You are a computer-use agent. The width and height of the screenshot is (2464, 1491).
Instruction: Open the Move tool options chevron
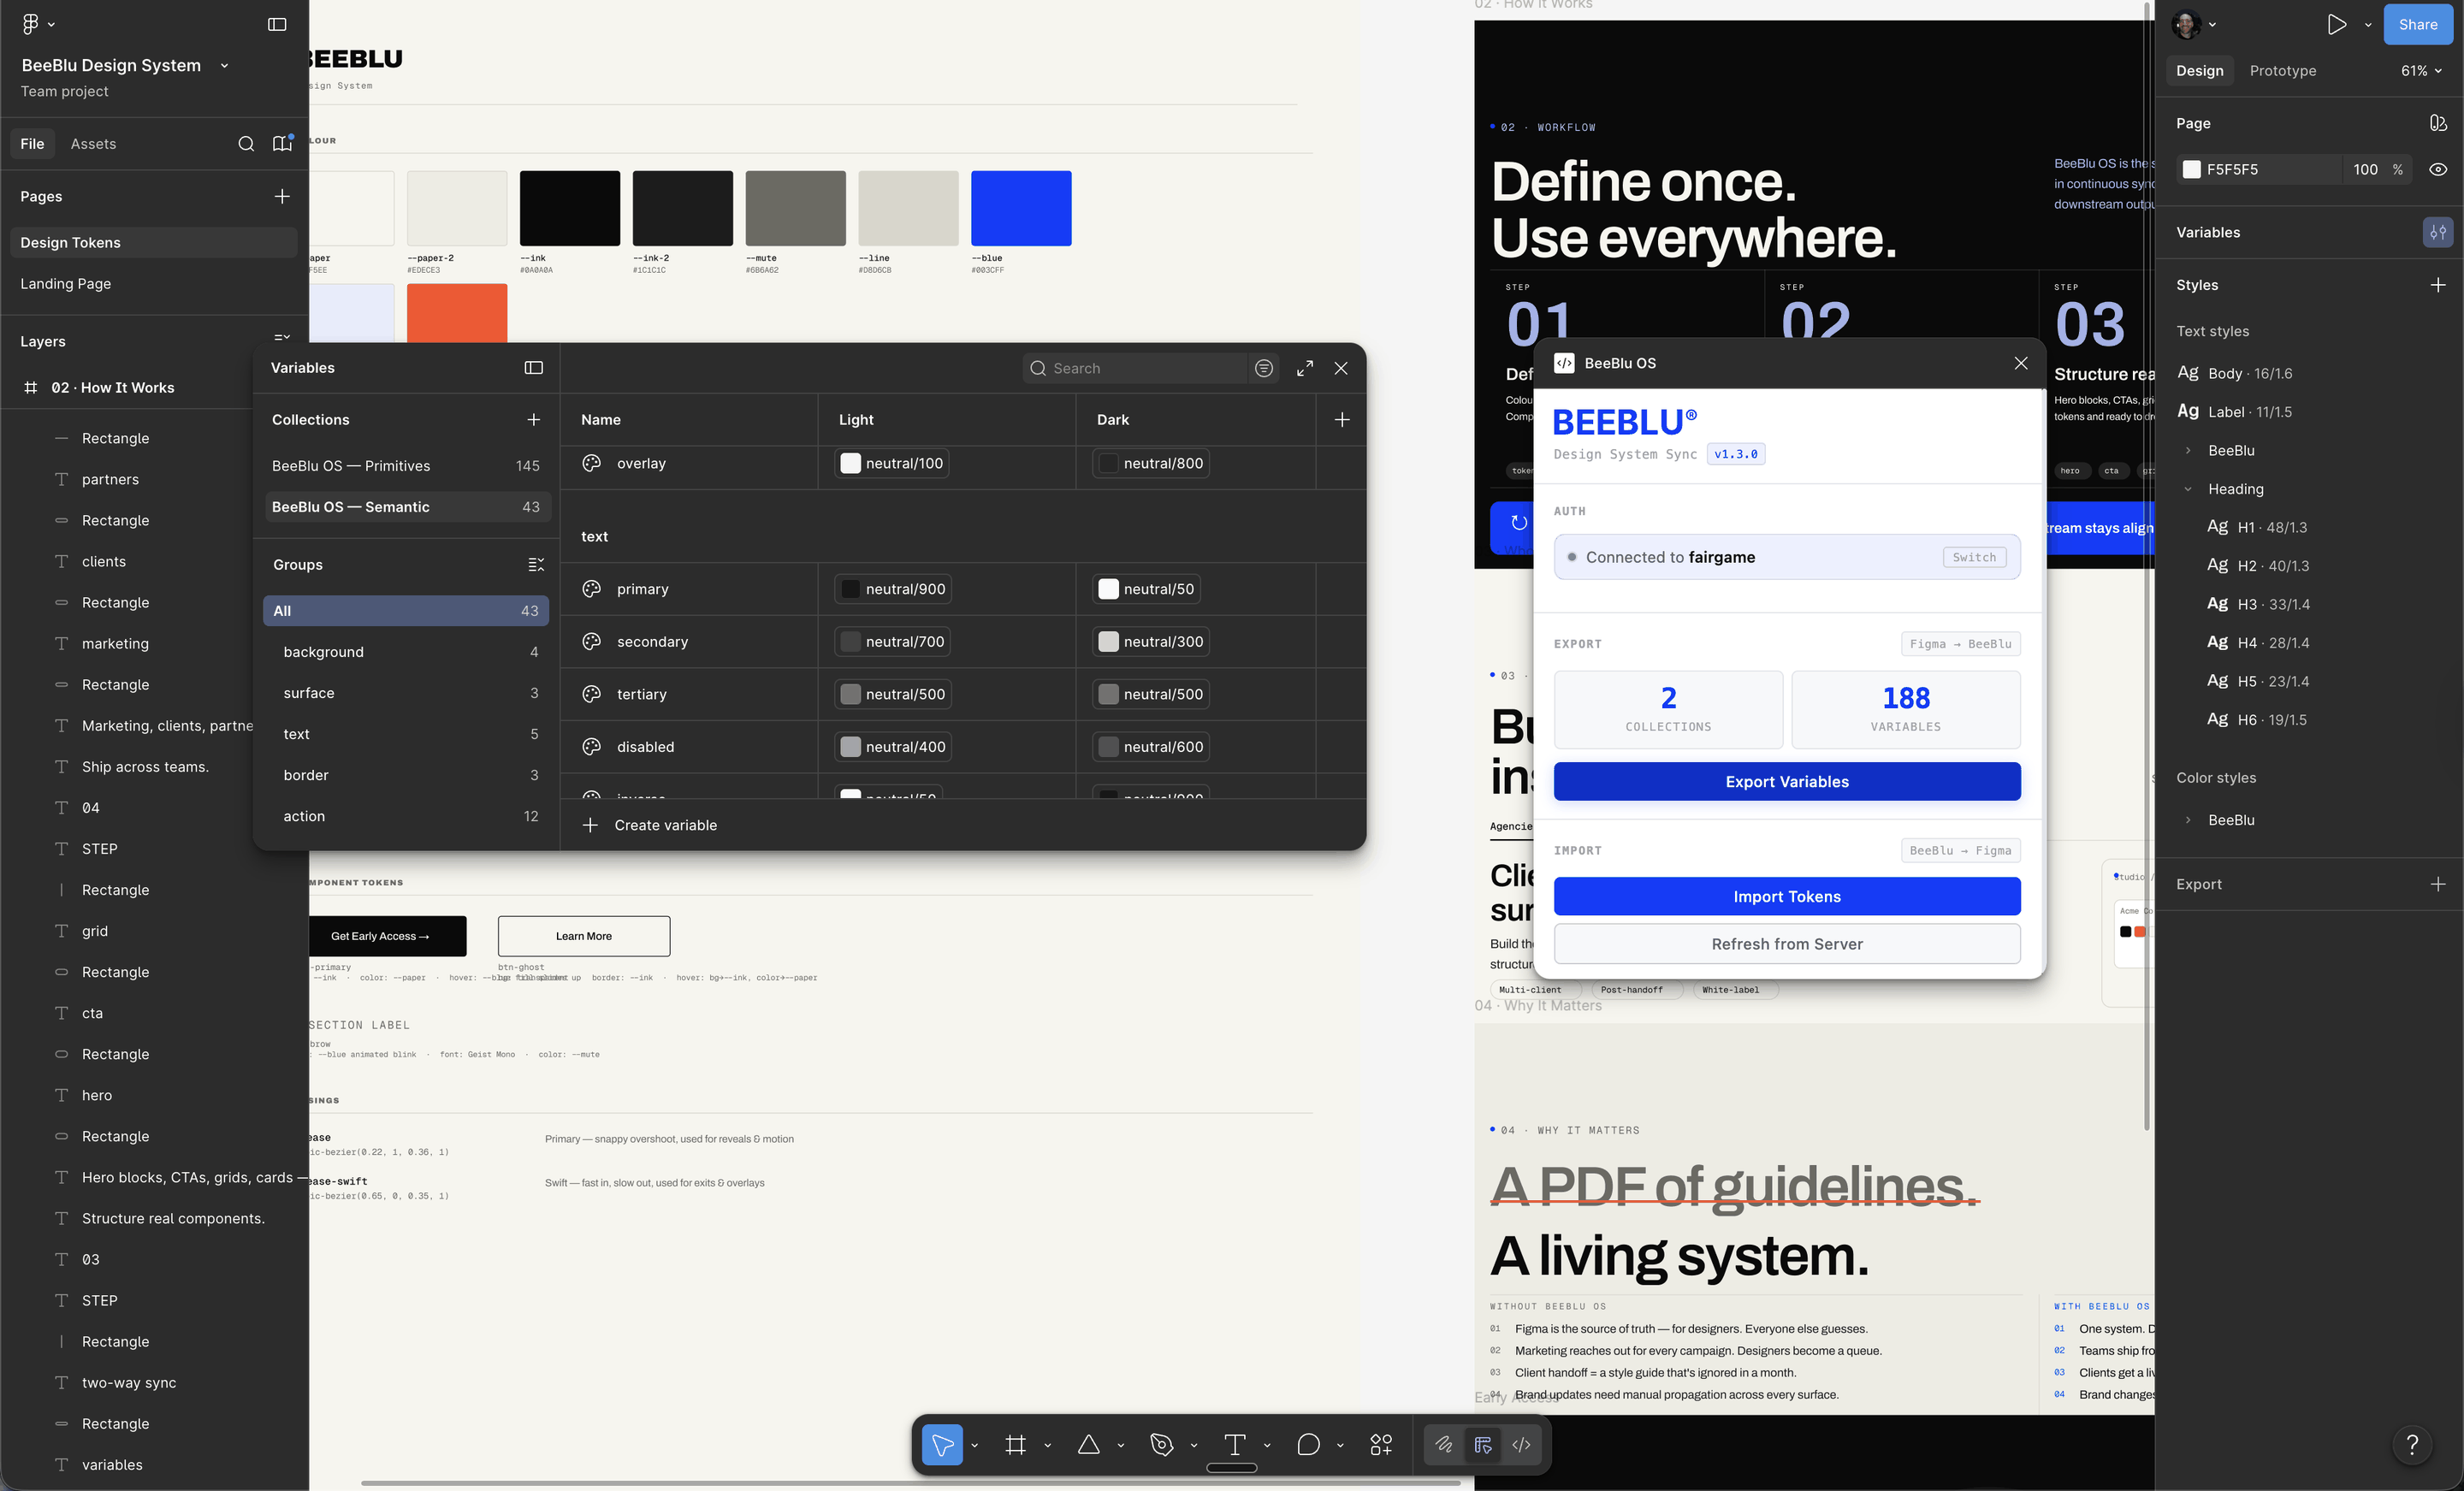click(x=974, y=1445)
